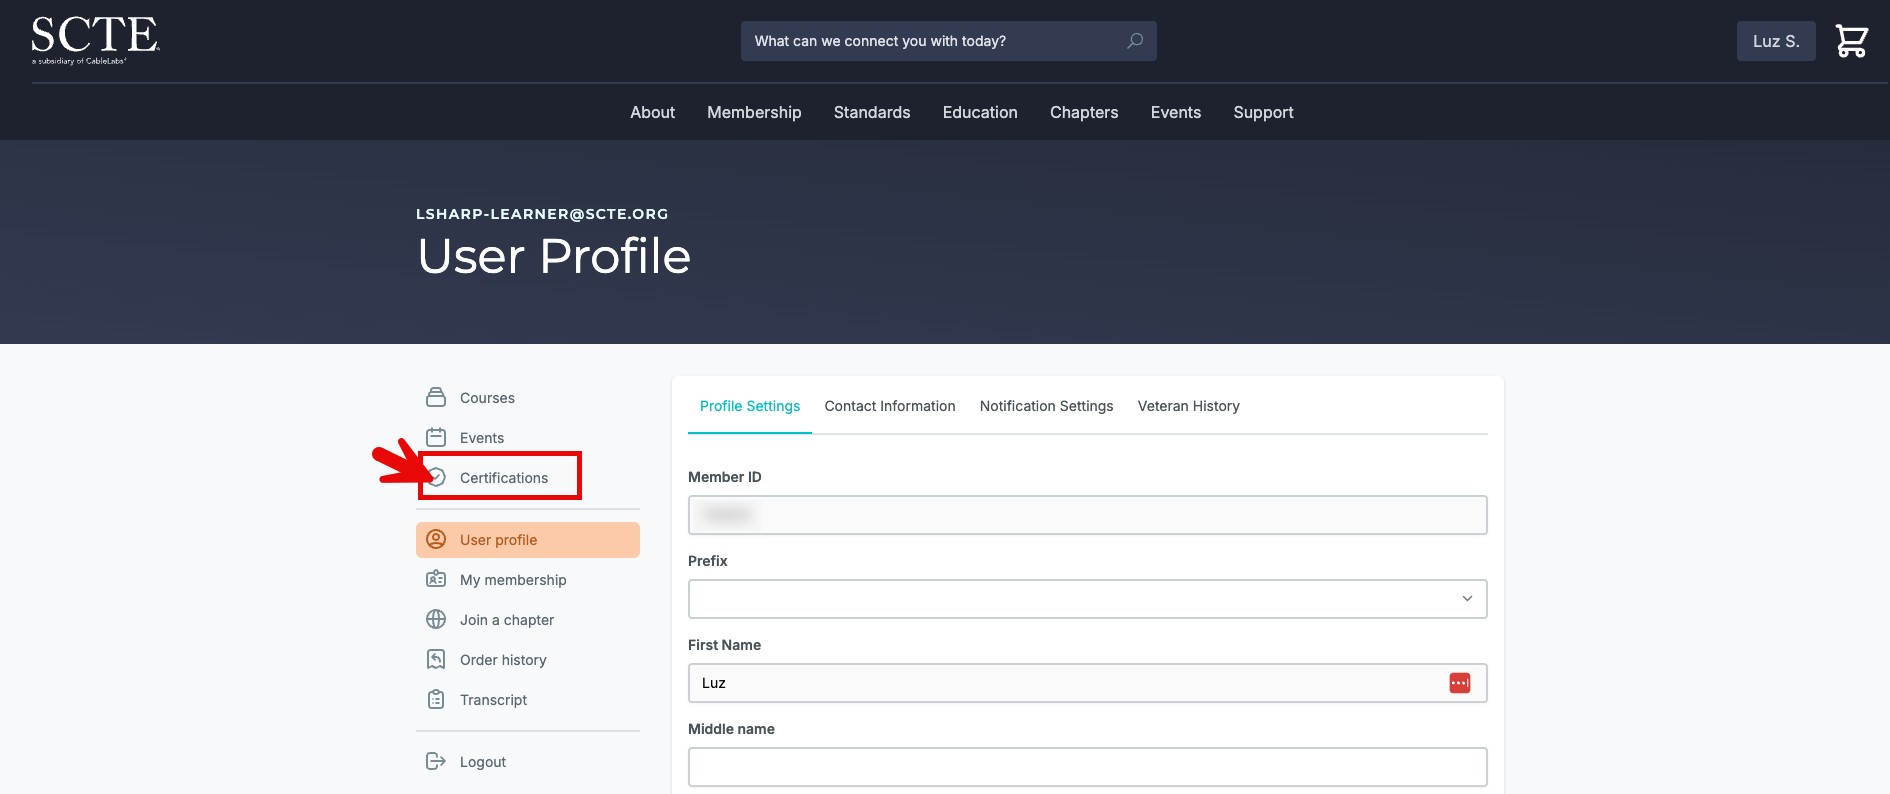Open the Membership navigation menu
Screen dimensions: 1890x794
click(x=754, y=113)
